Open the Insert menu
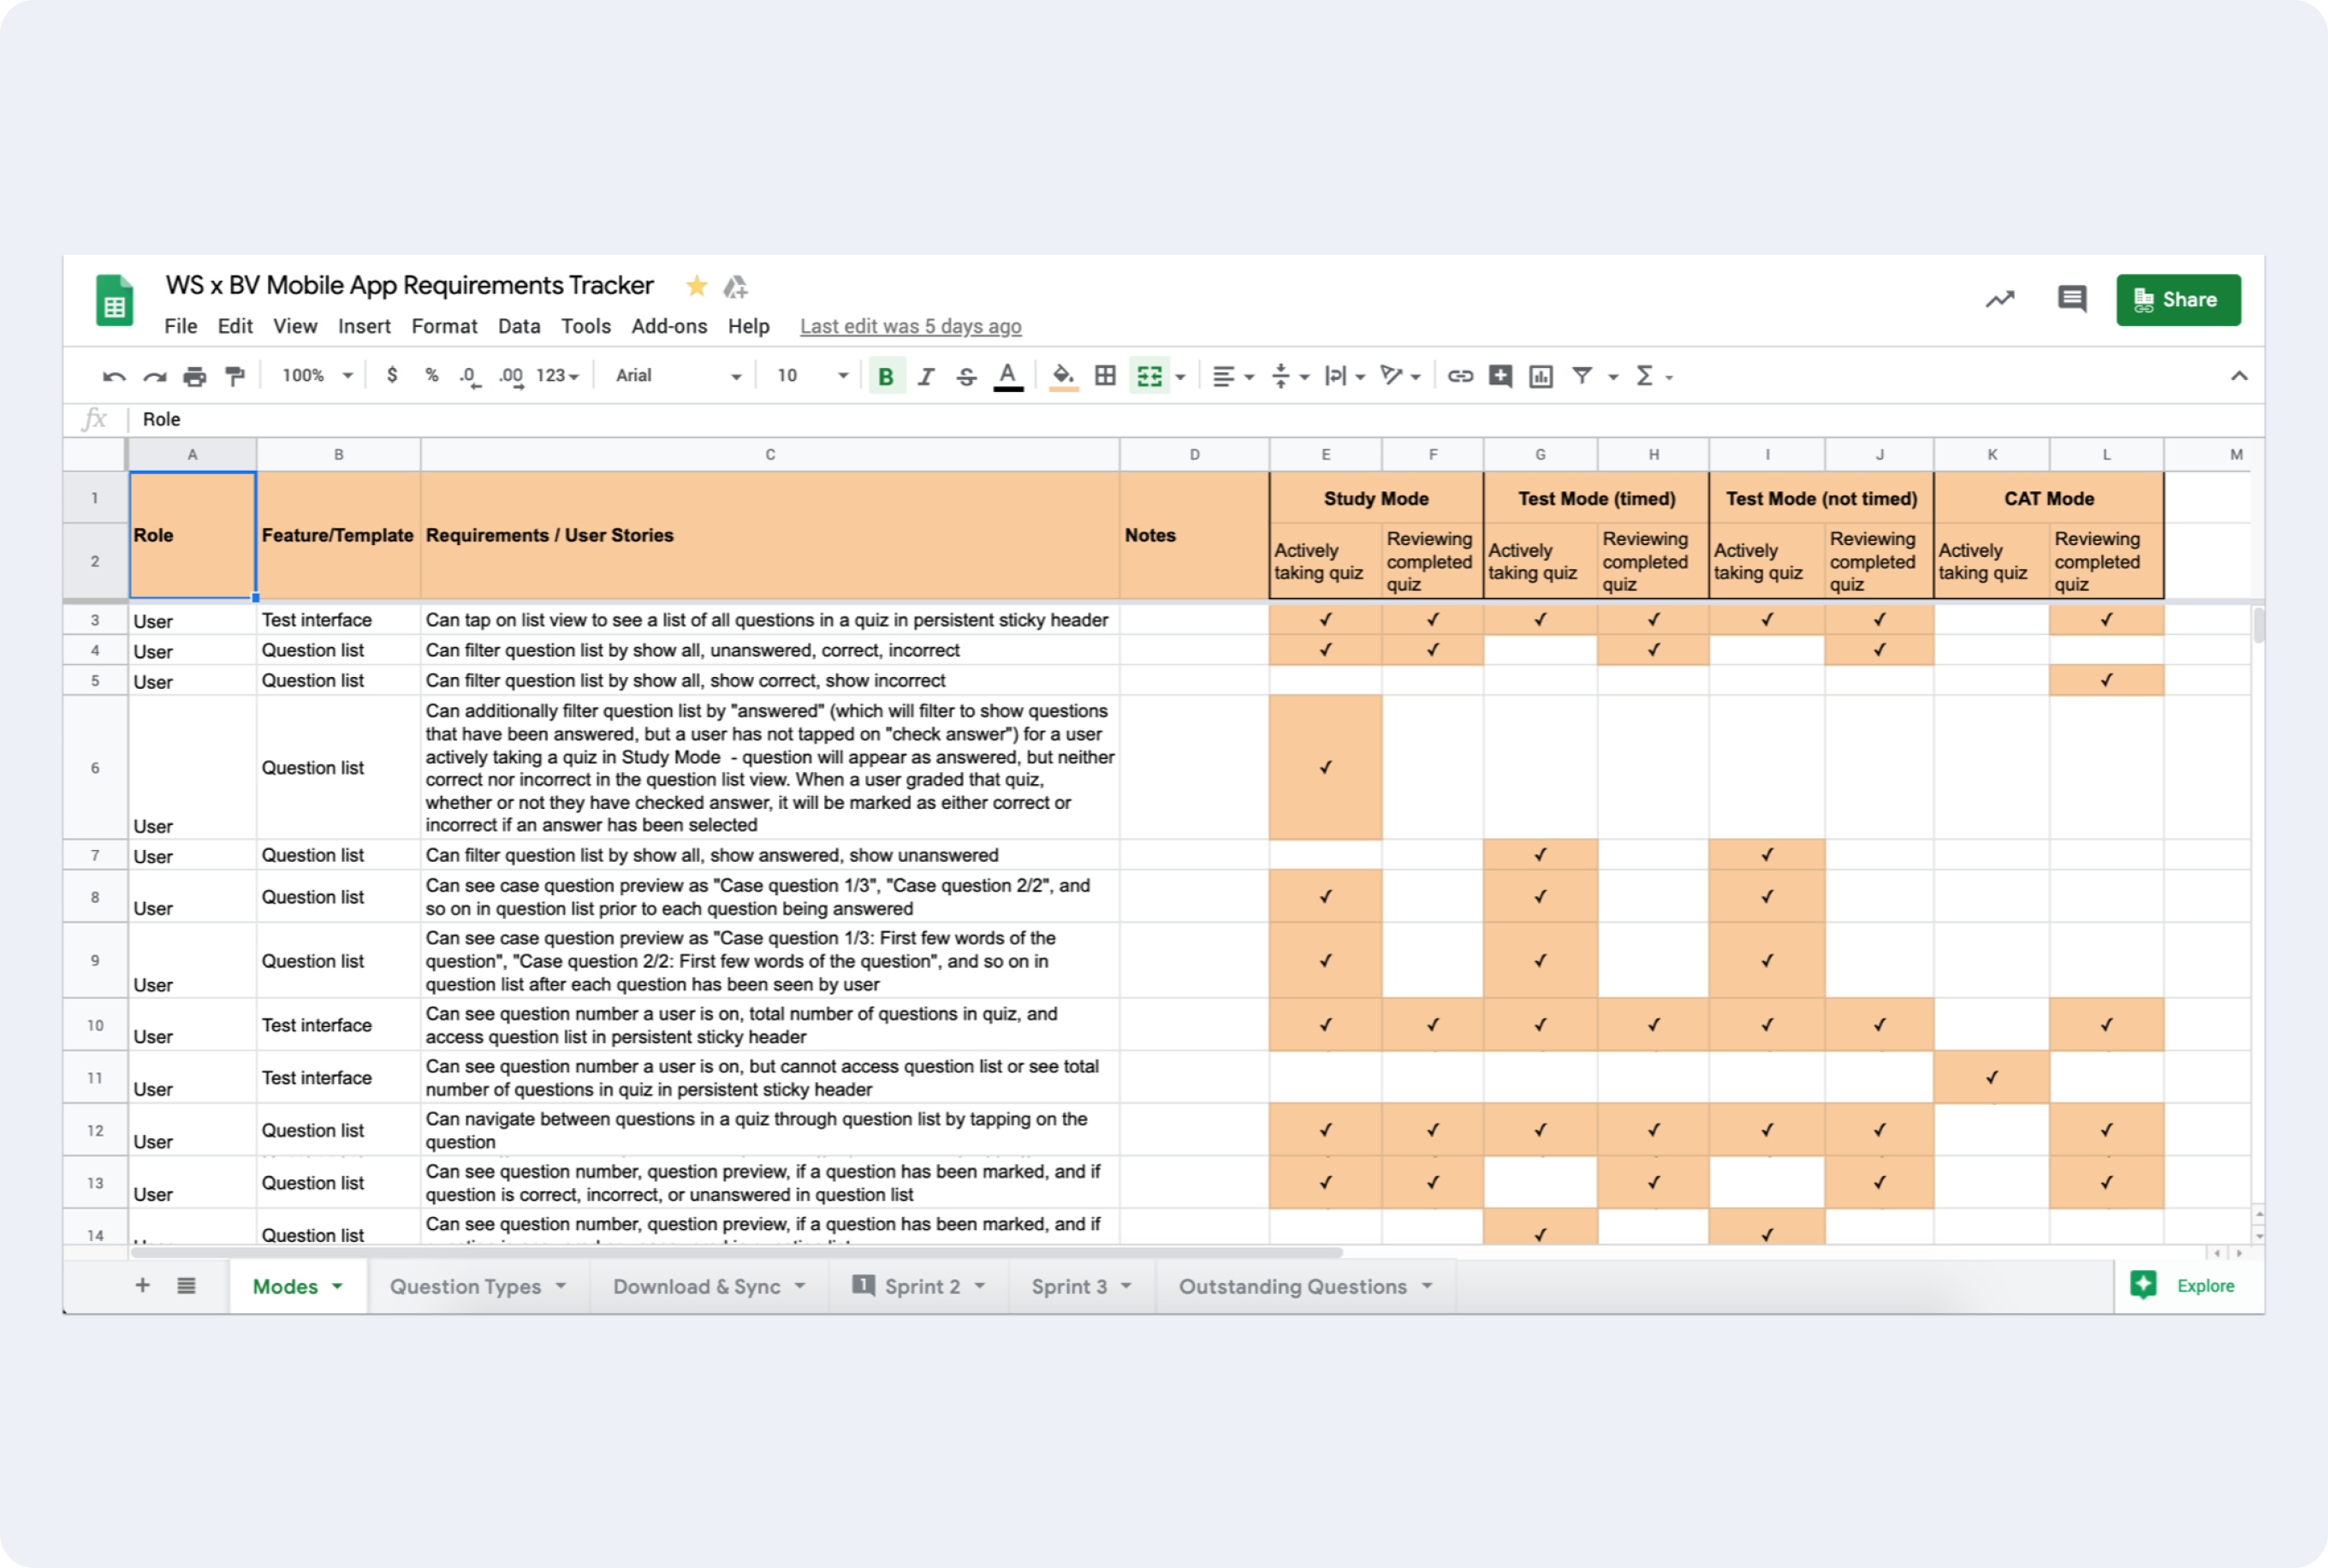2328x1568 pixels. tap(364, 326)
